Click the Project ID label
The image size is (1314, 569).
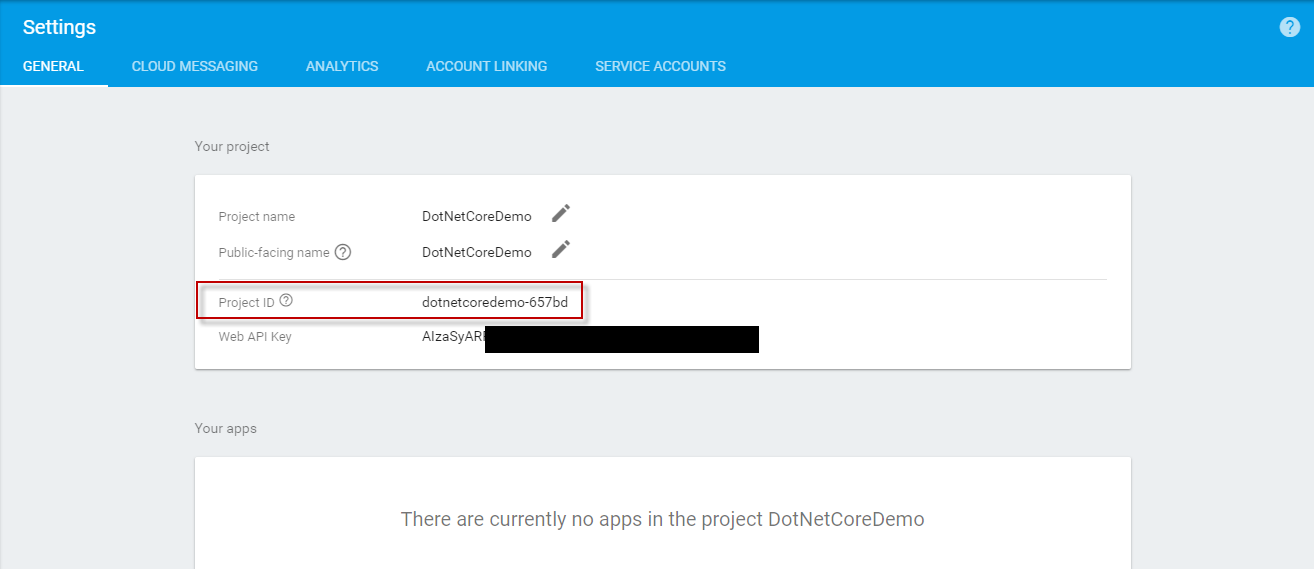point(246,302)
